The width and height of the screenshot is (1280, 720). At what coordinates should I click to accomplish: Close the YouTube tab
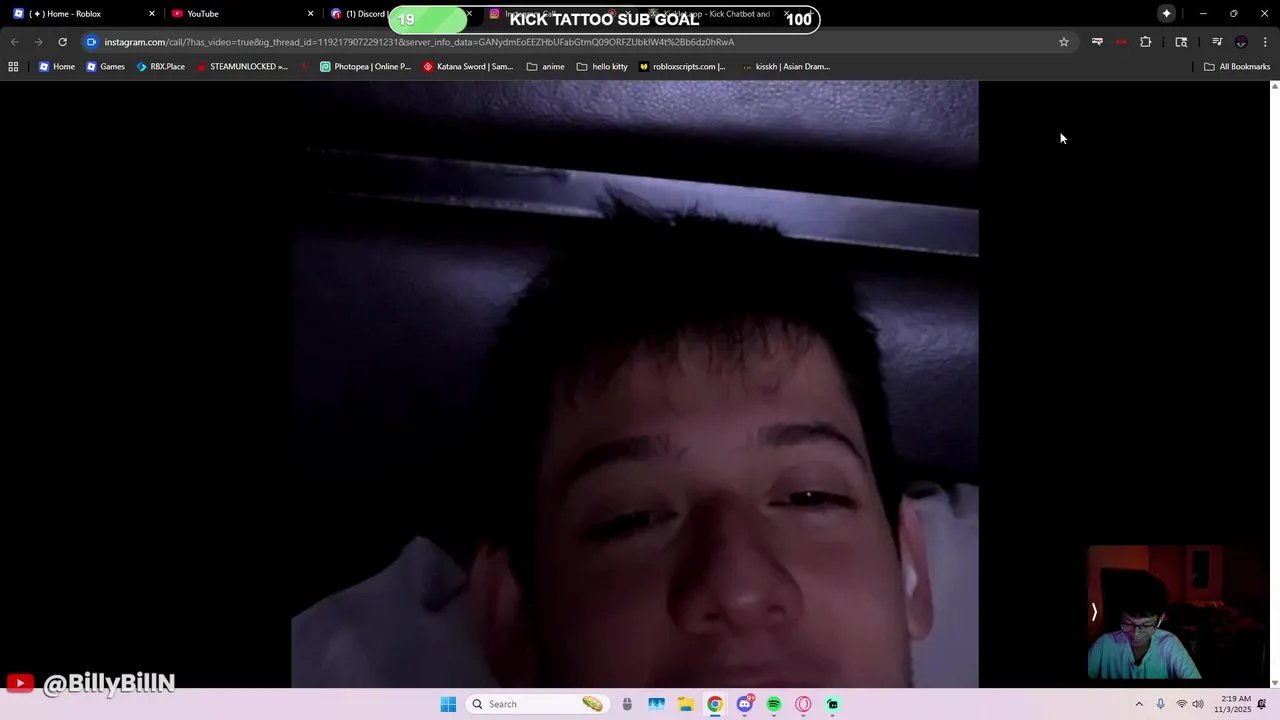click(310, 14)
